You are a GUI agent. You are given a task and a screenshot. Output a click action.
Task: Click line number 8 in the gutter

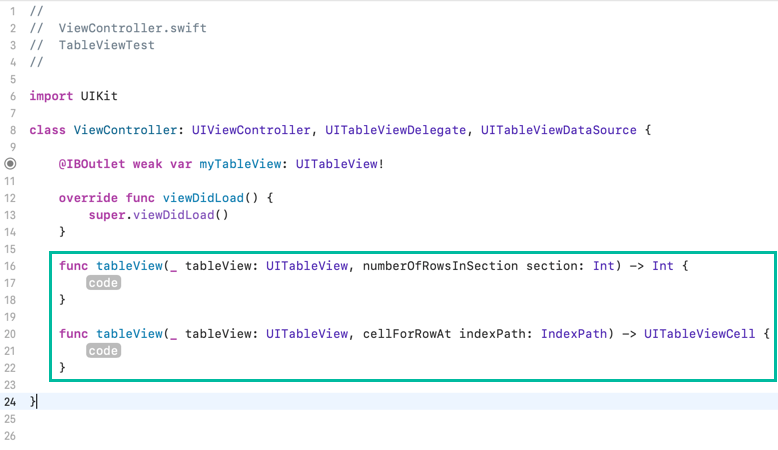point(10,130)
